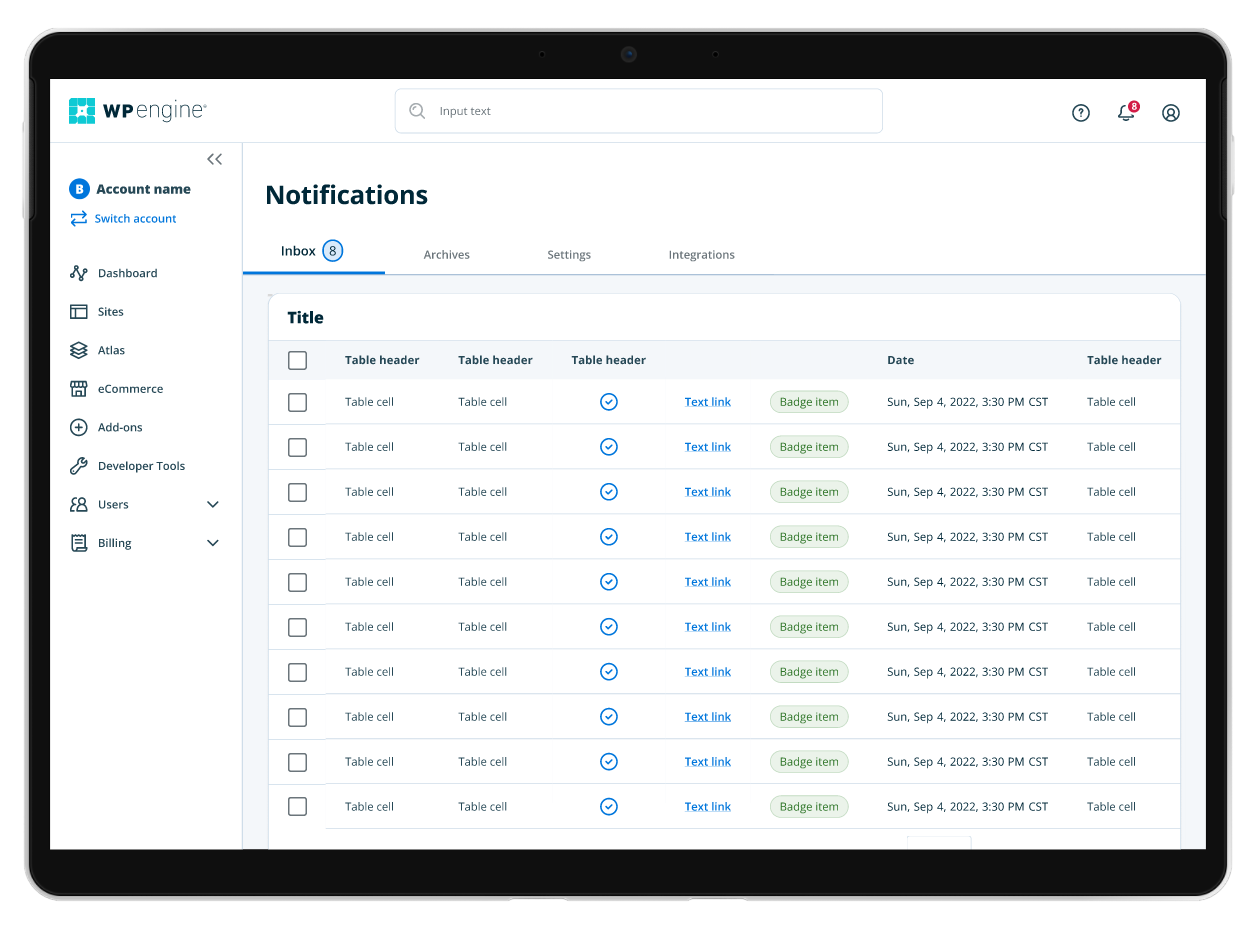Expand the Users menu chevron
Image resolution: width=1254 pixels, height=935 pixels.
pyautogui.click(x=213, y=505)
